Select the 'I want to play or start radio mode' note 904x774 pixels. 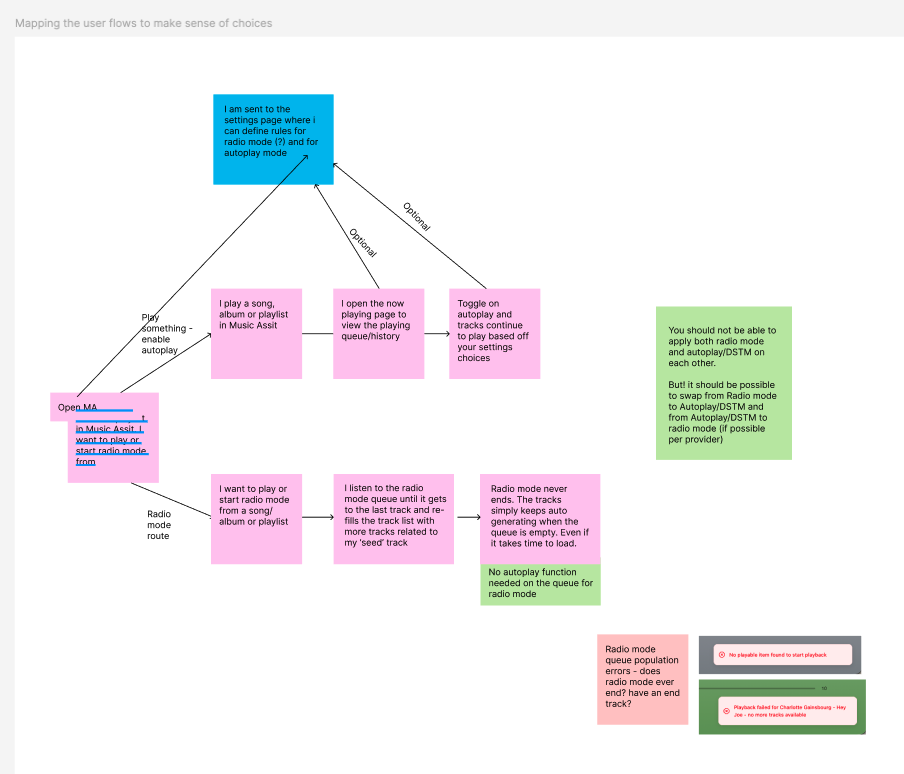tap(256, 519)
